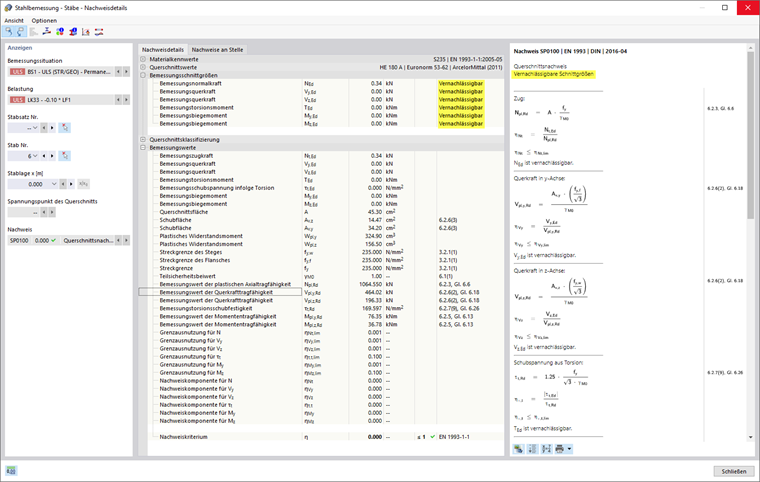Maximize the Stahlbemessung window
The image size is (760, 482).
pyautogui.click(x=725, y=7)
